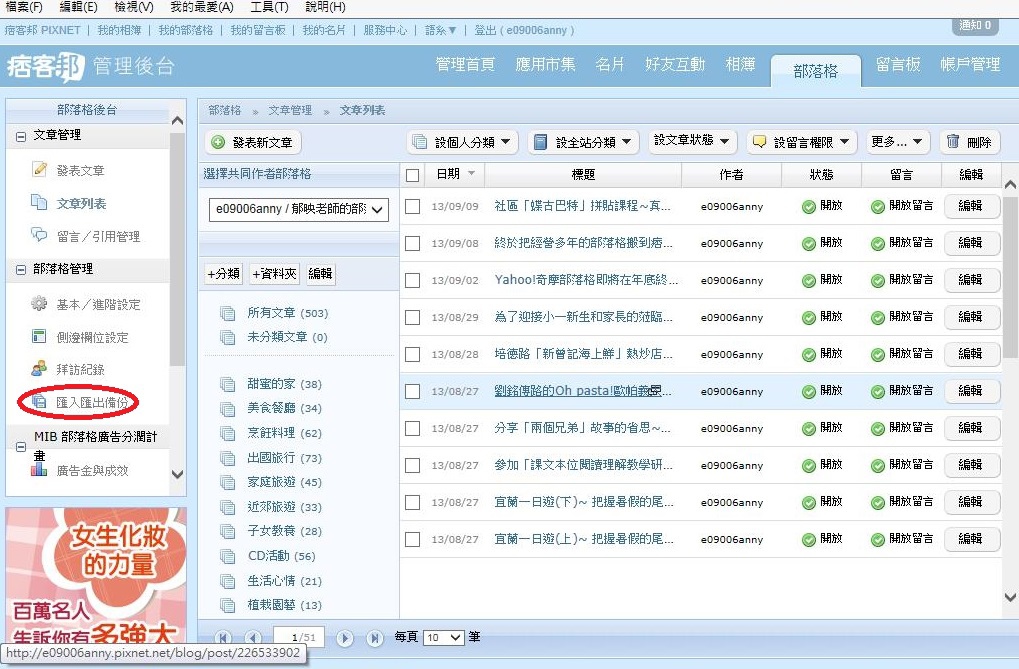Tick the select-all checkbox in table header
This screenshot has height=669, width=1019.
pos(412,175)
